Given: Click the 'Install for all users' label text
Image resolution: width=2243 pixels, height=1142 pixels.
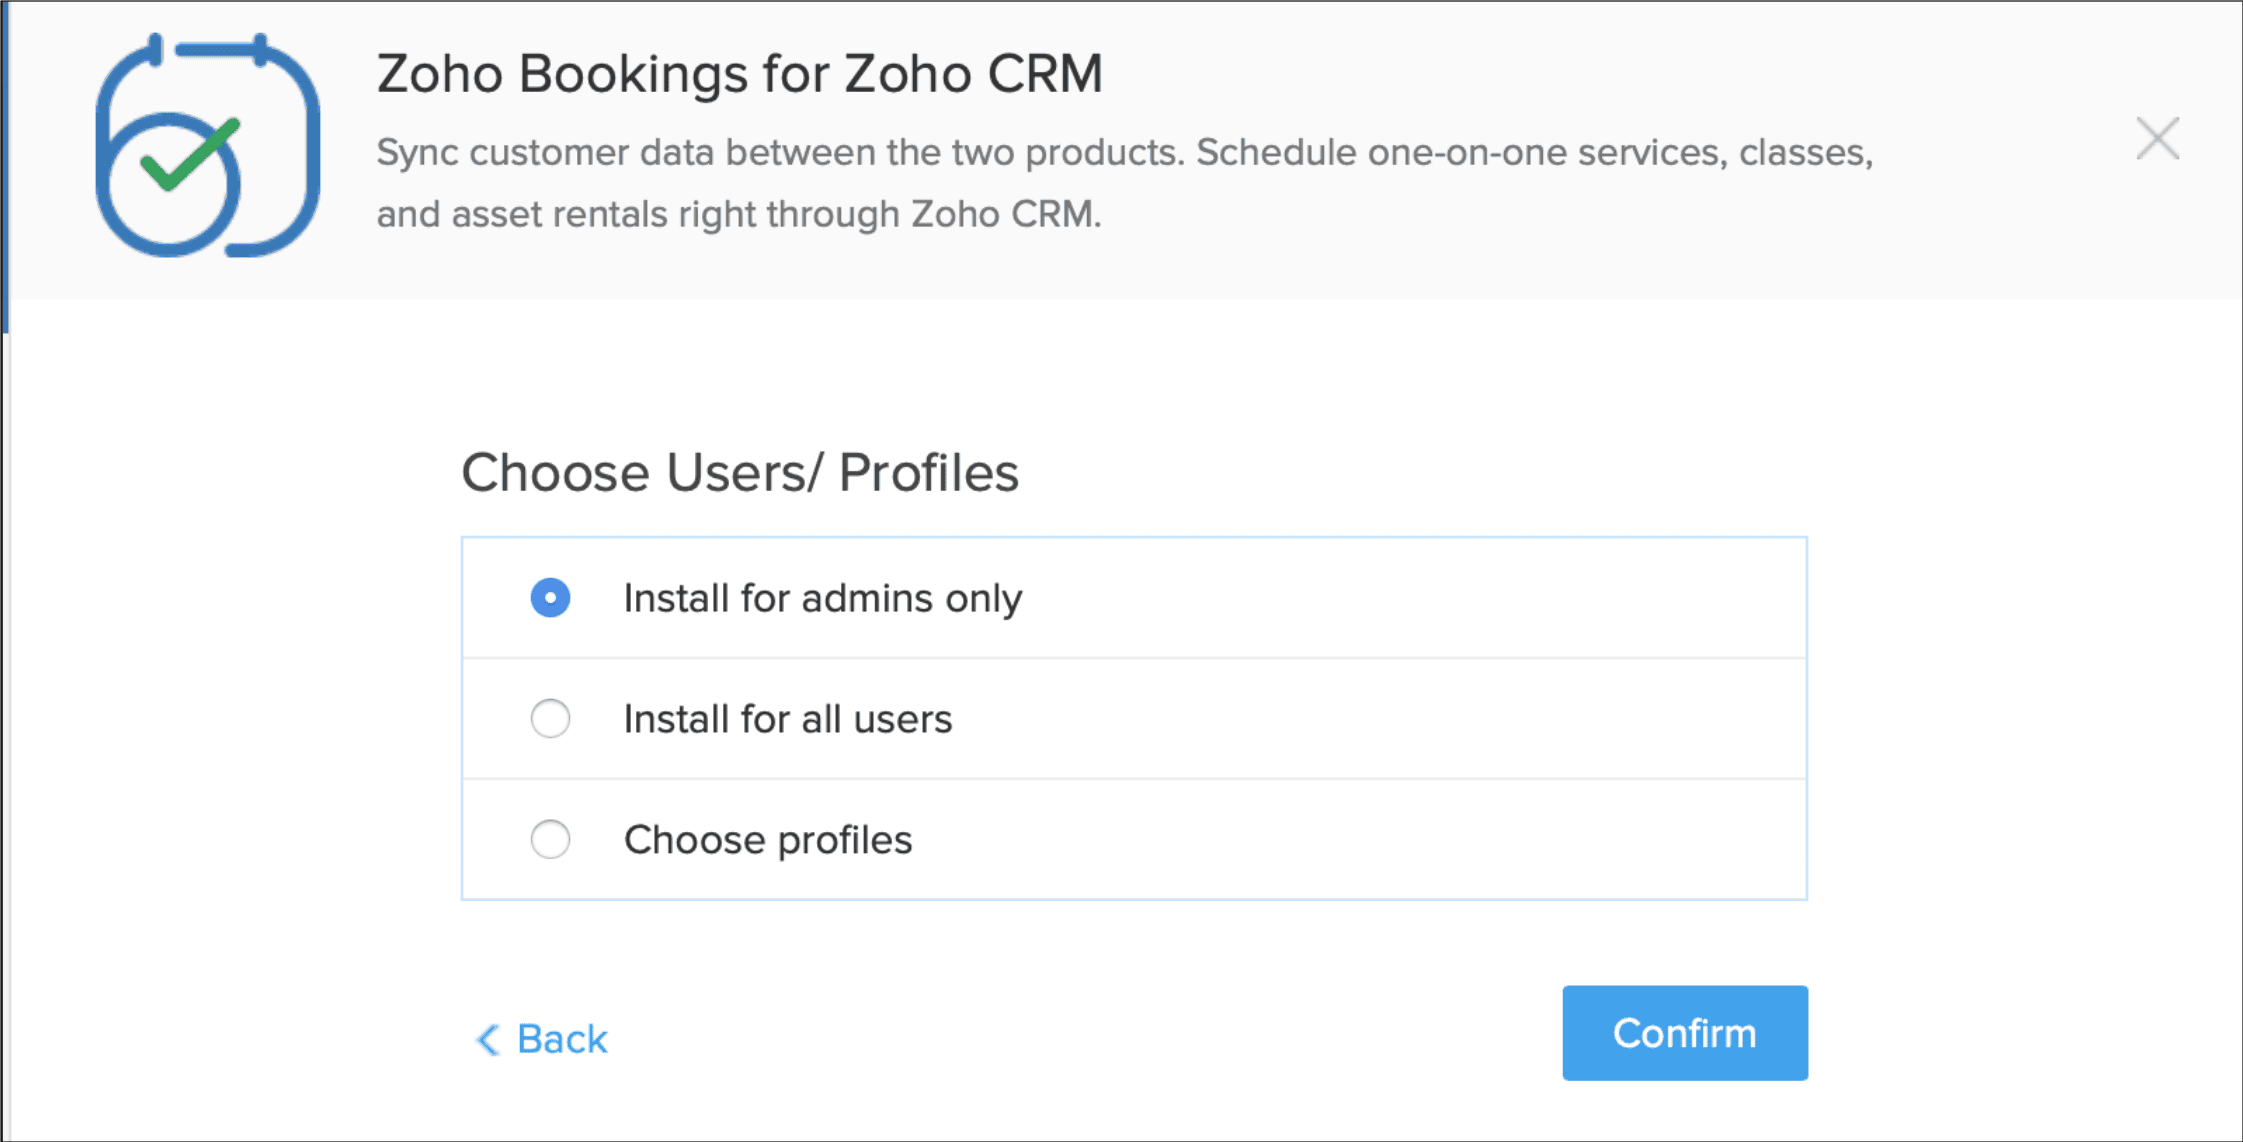Looking at the screenshot, I should click(x=787, y=718).
